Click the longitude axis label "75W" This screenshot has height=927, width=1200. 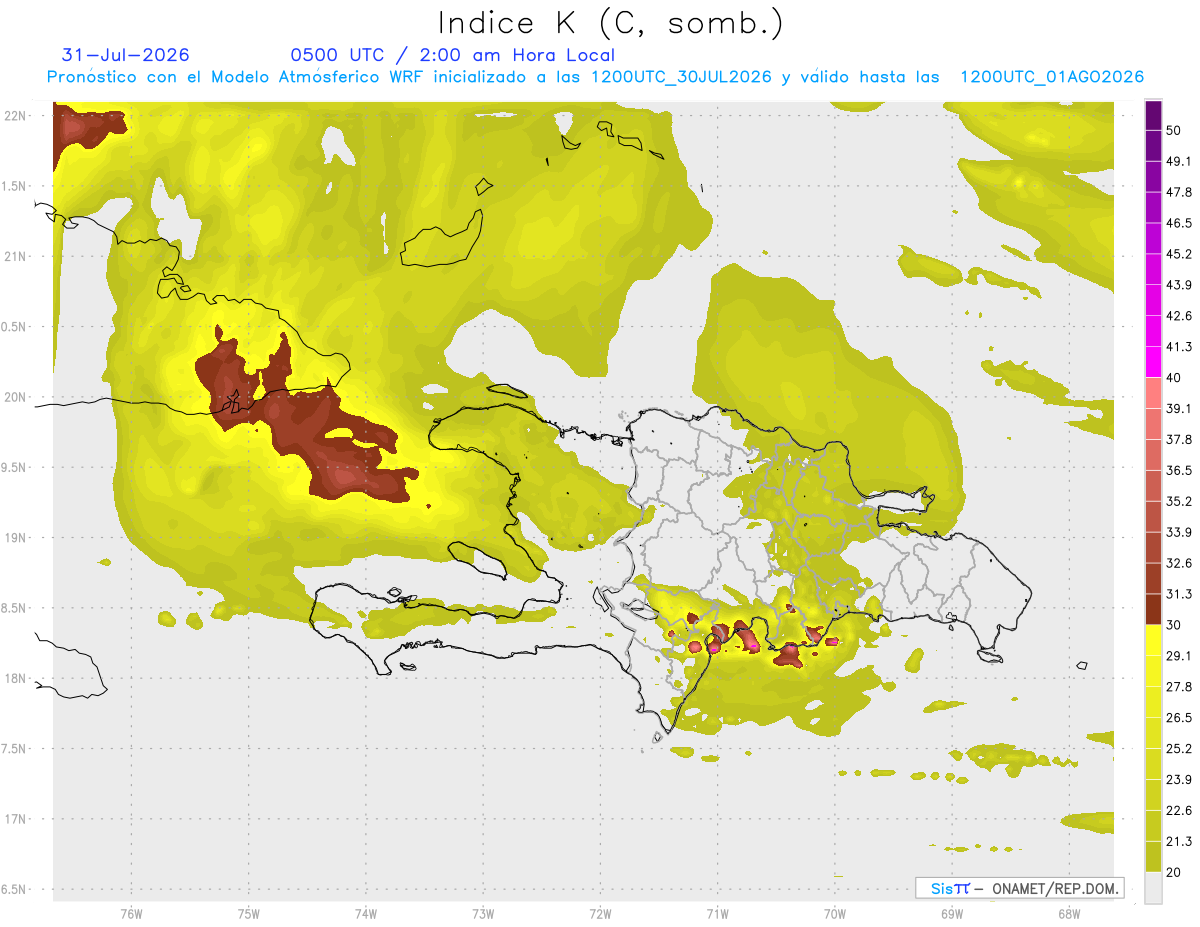(x=248, y=915)
